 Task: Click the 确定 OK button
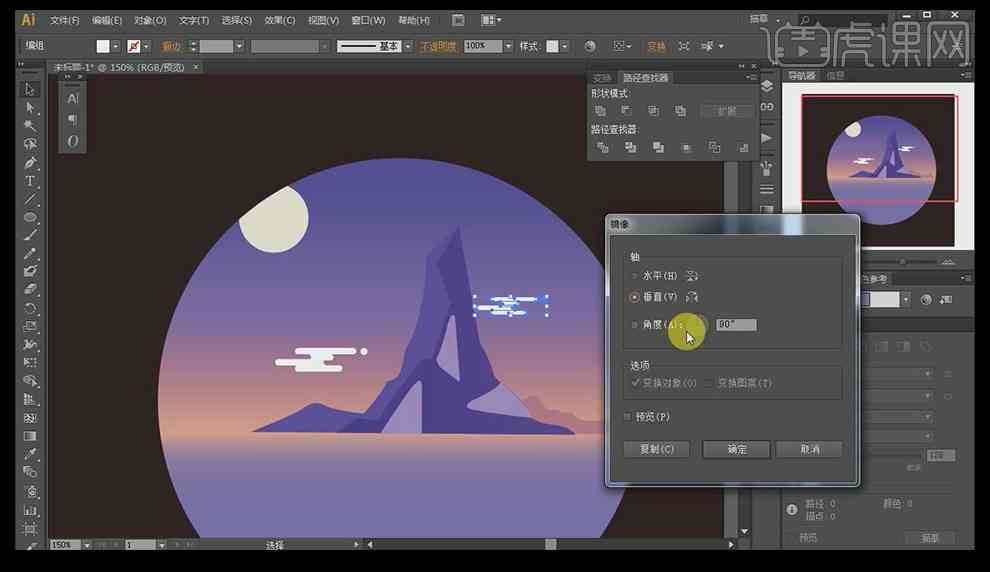736,449
